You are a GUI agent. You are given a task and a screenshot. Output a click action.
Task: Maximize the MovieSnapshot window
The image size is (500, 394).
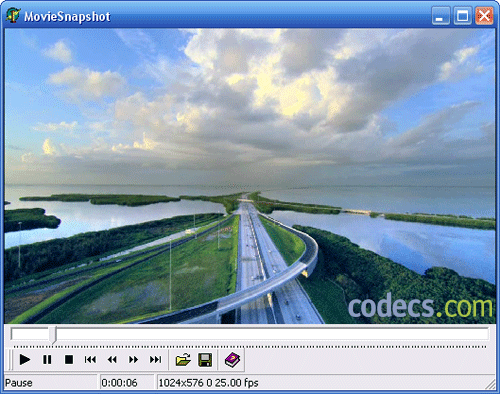(462, 15)
